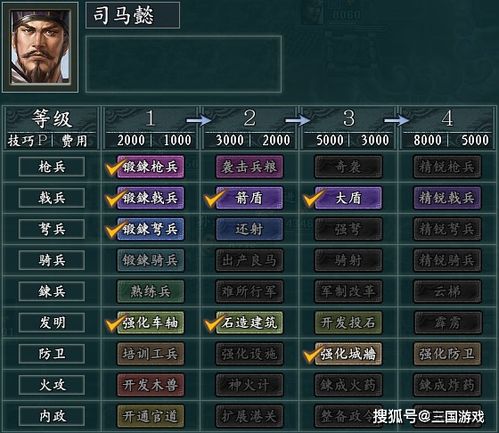Click checkmark on 锻鍊枪兵 skill
Screen dimensions: 499x433
(x=114, y=167)
